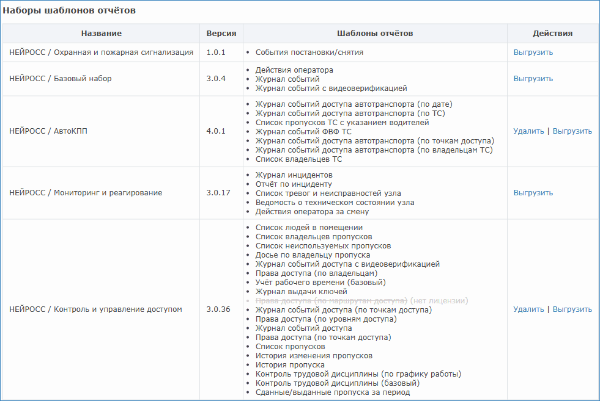
Task: Click Выгрузить for Мониторинг и реагирование
Action: pyautogui.click(x=533, y=193)
